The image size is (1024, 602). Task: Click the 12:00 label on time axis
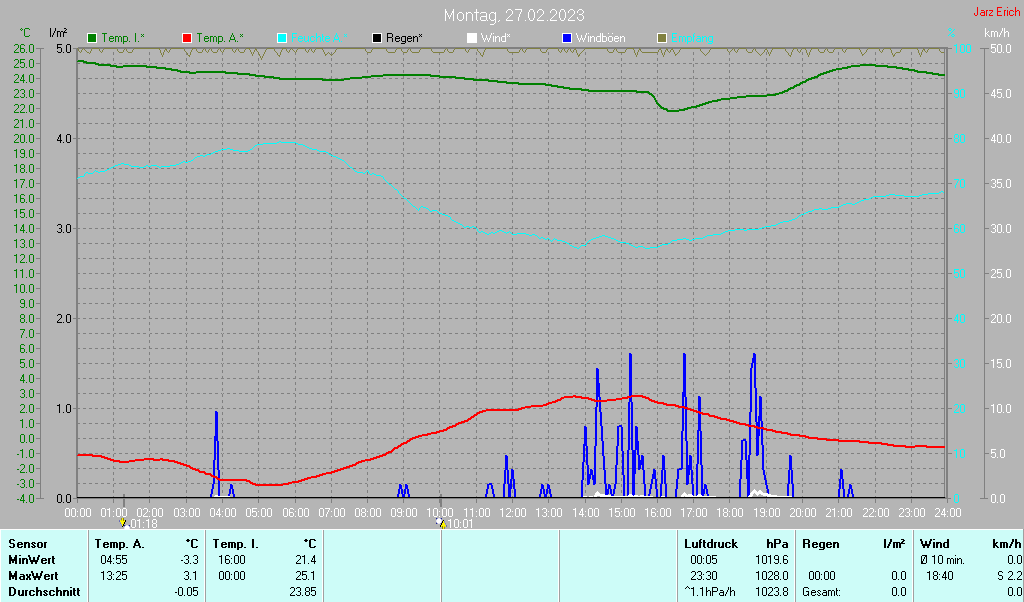point(512,512)
